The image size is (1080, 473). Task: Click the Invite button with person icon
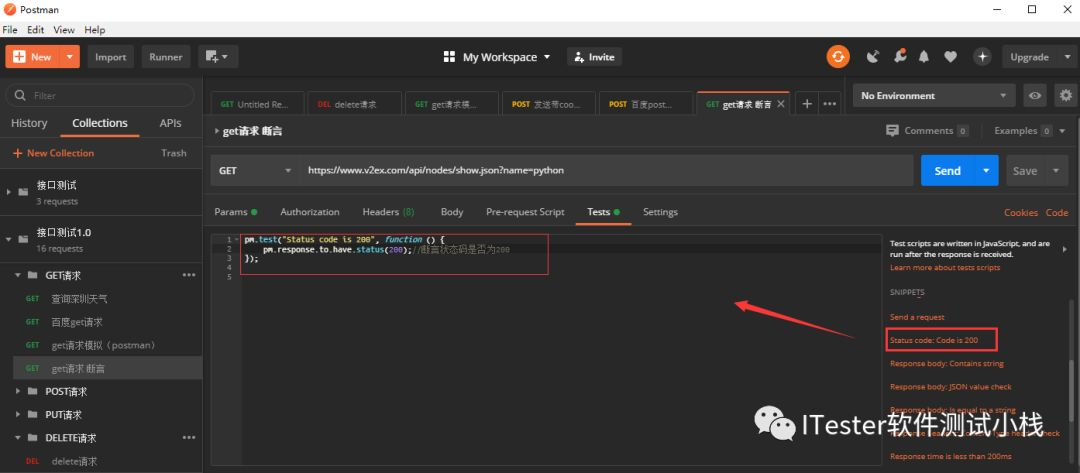[594, 56]
